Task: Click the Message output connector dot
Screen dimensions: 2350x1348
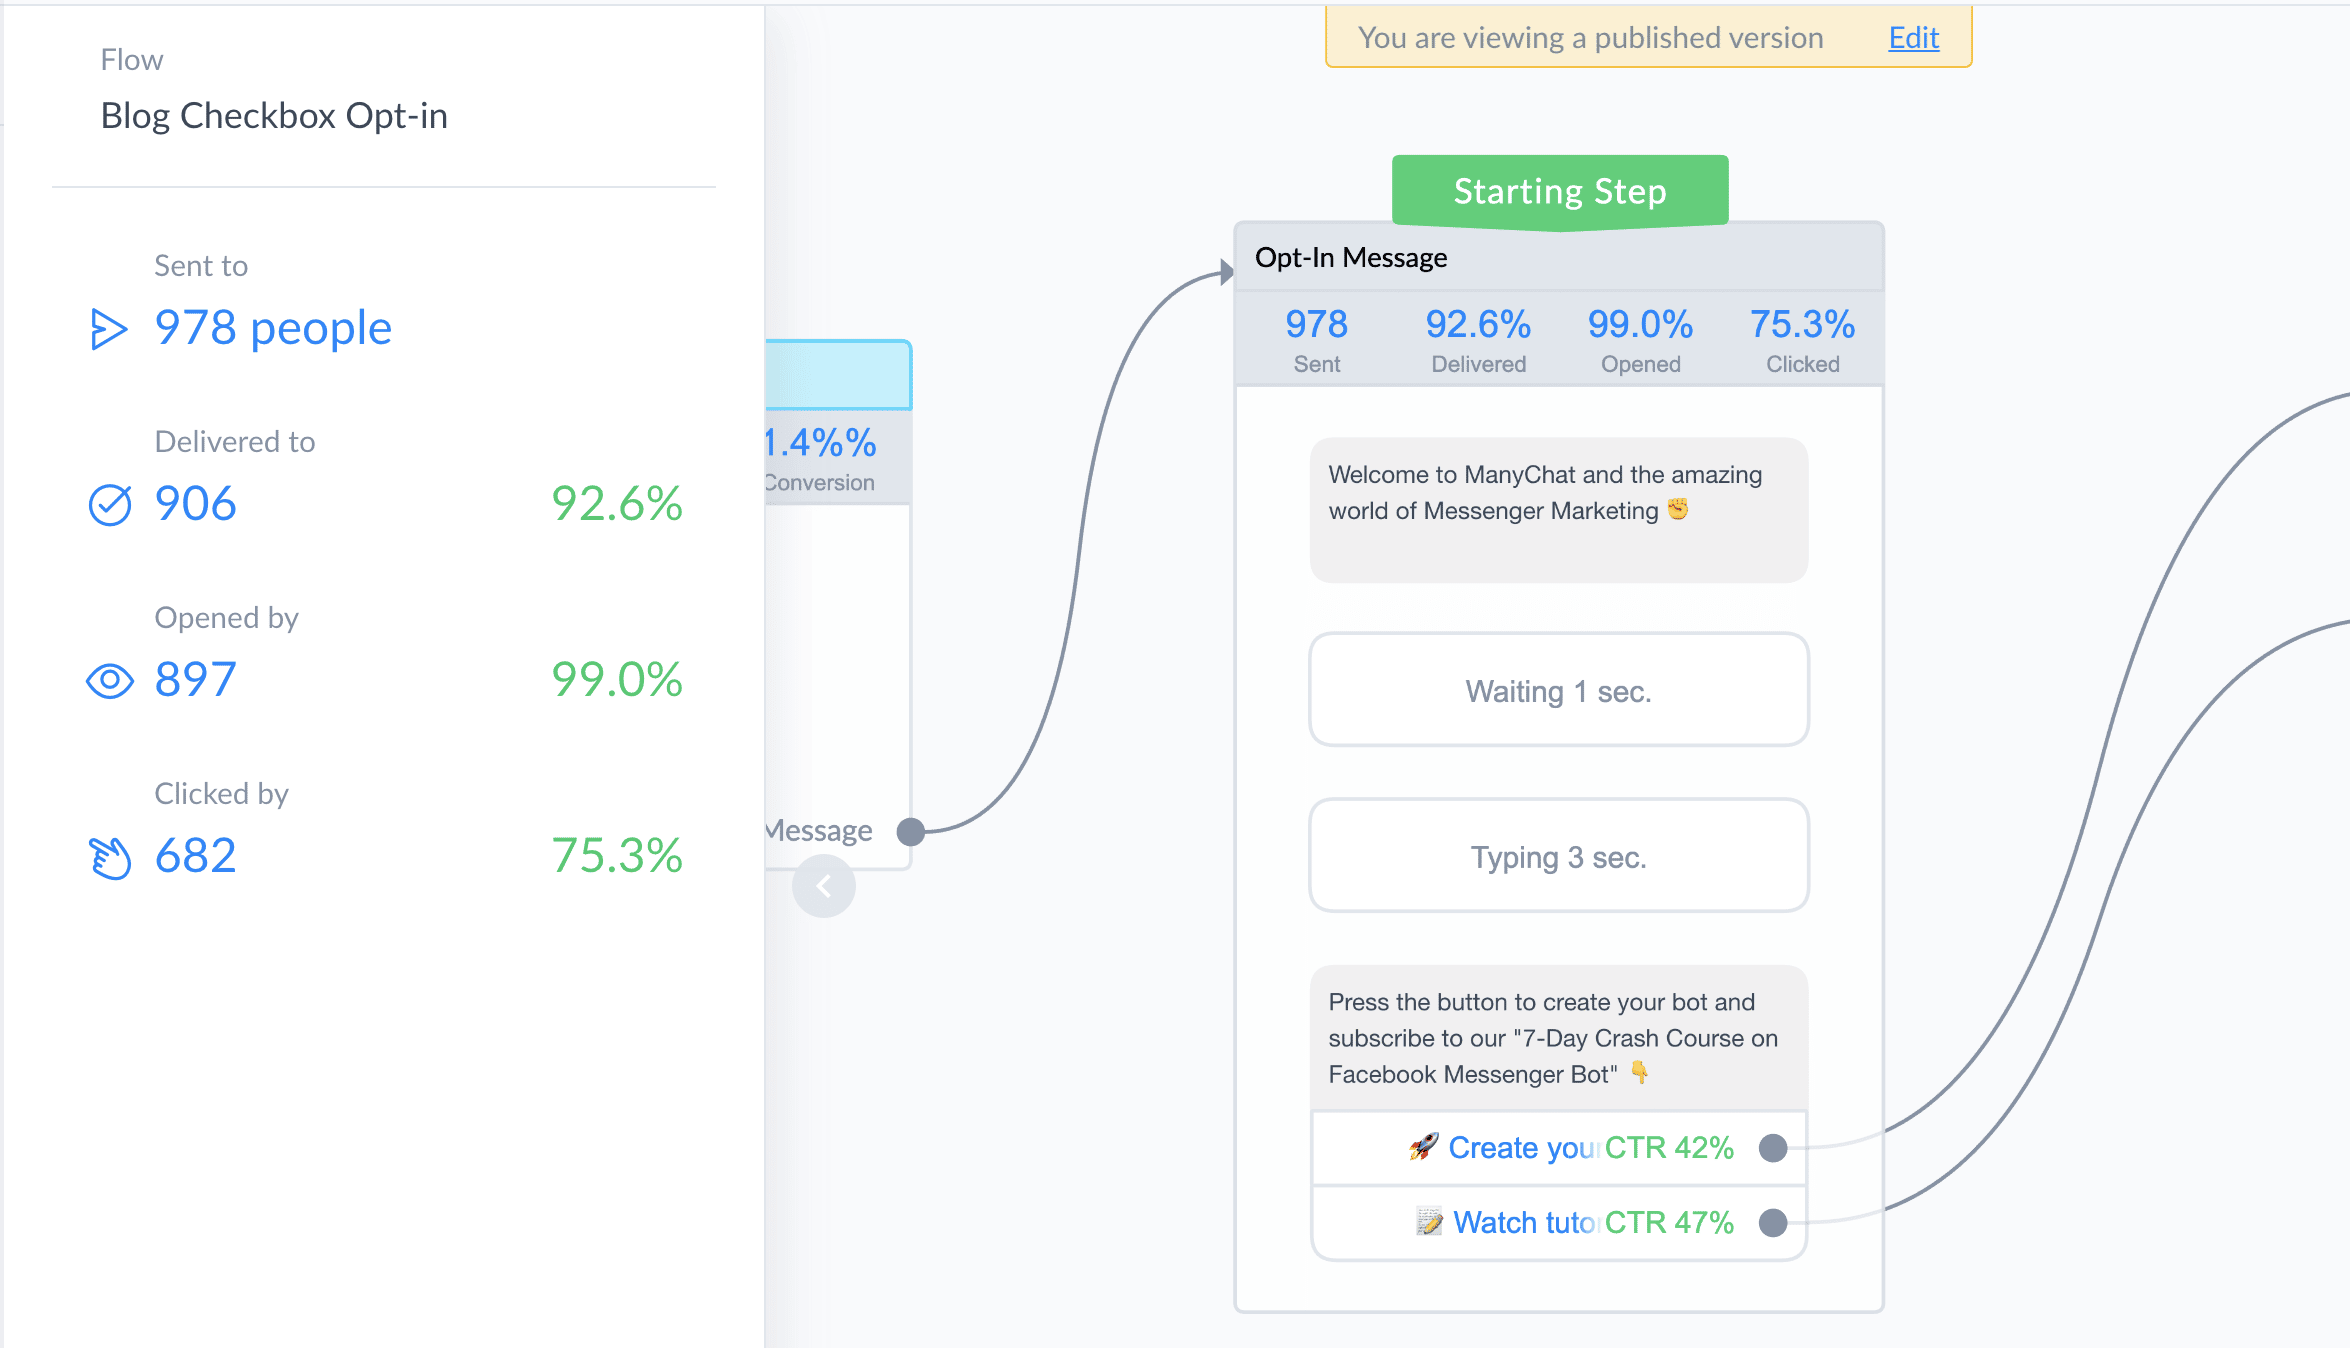Action: pyautogui.click(x=911, y=831)
